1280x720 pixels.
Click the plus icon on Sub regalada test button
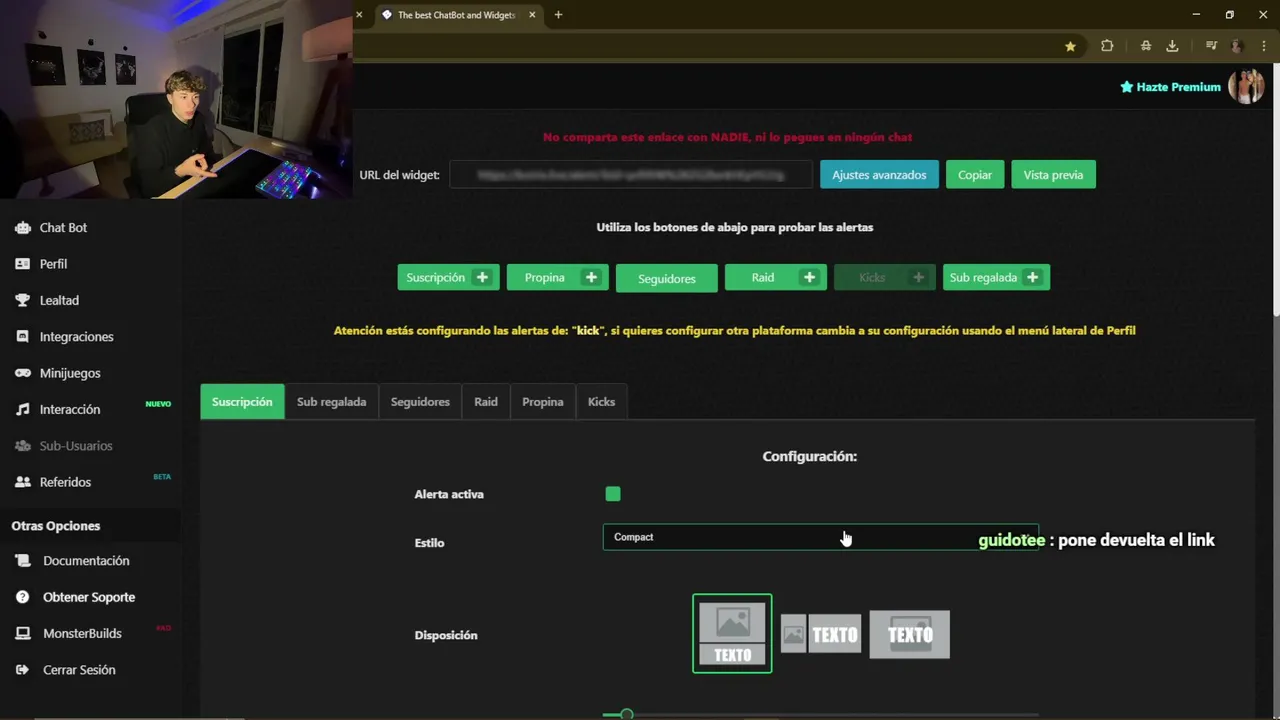[x=1033, y=277]
